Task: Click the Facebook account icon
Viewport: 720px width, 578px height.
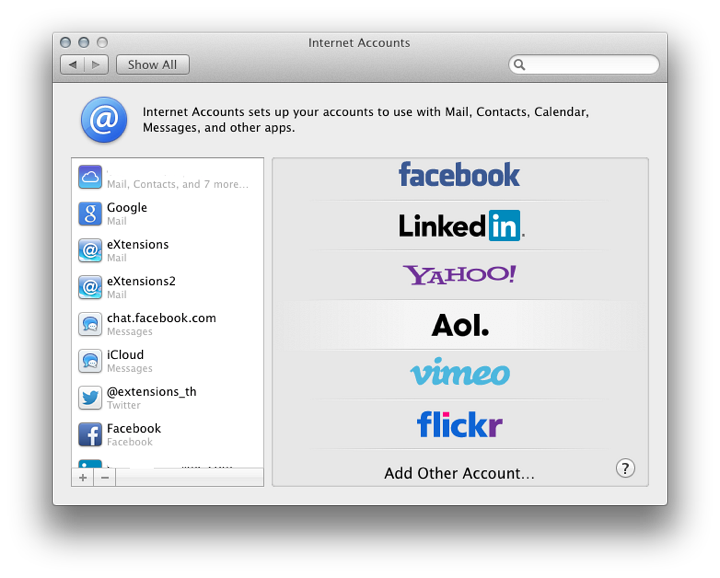Action: [90, 434]
